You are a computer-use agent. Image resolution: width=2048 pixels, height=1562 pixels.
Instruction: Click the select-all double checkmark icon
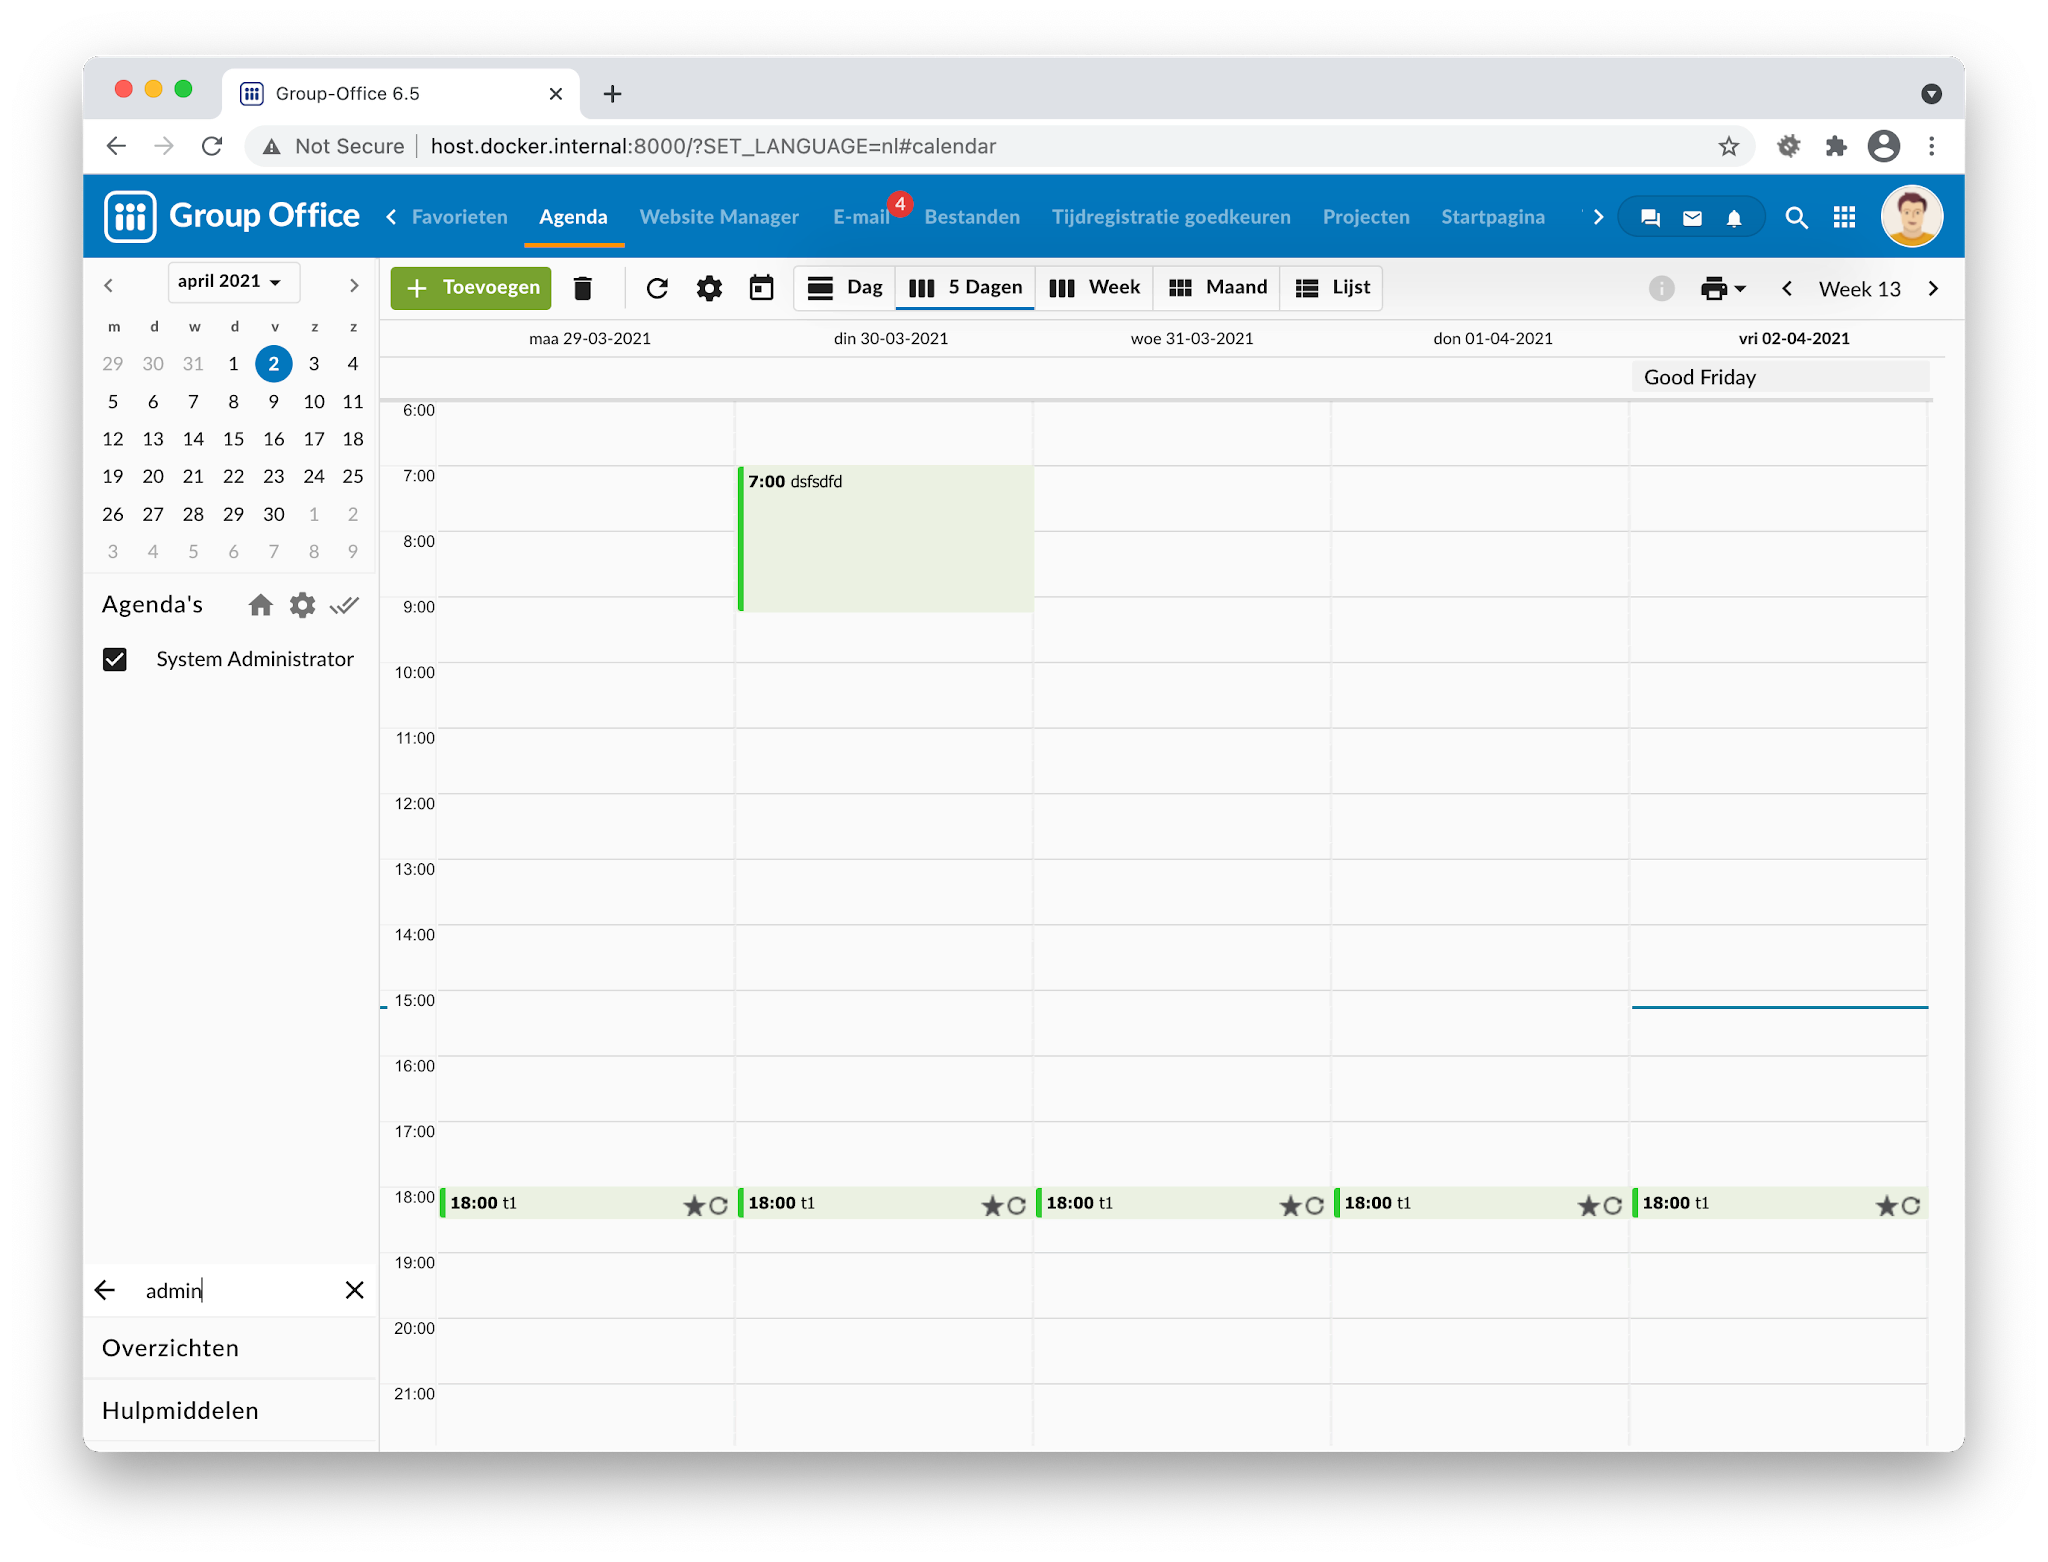point(344,605)
